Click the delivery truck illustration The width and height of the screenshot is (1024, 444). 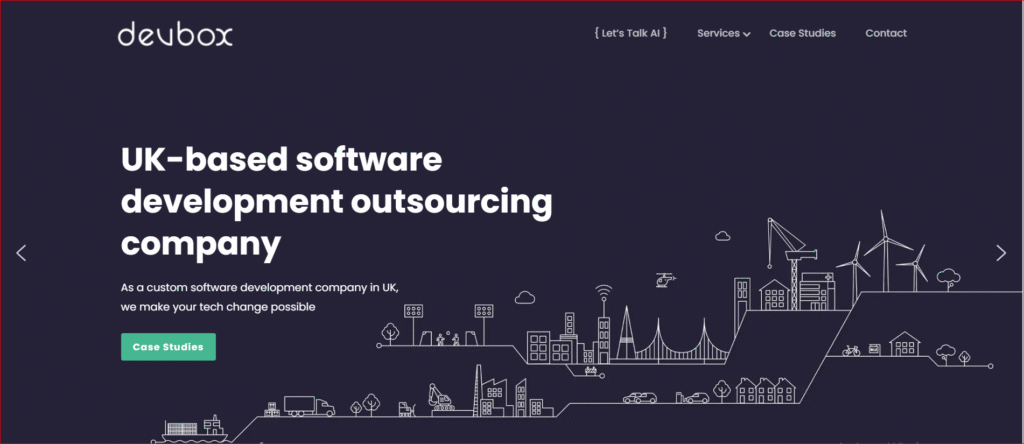[309, 405]
